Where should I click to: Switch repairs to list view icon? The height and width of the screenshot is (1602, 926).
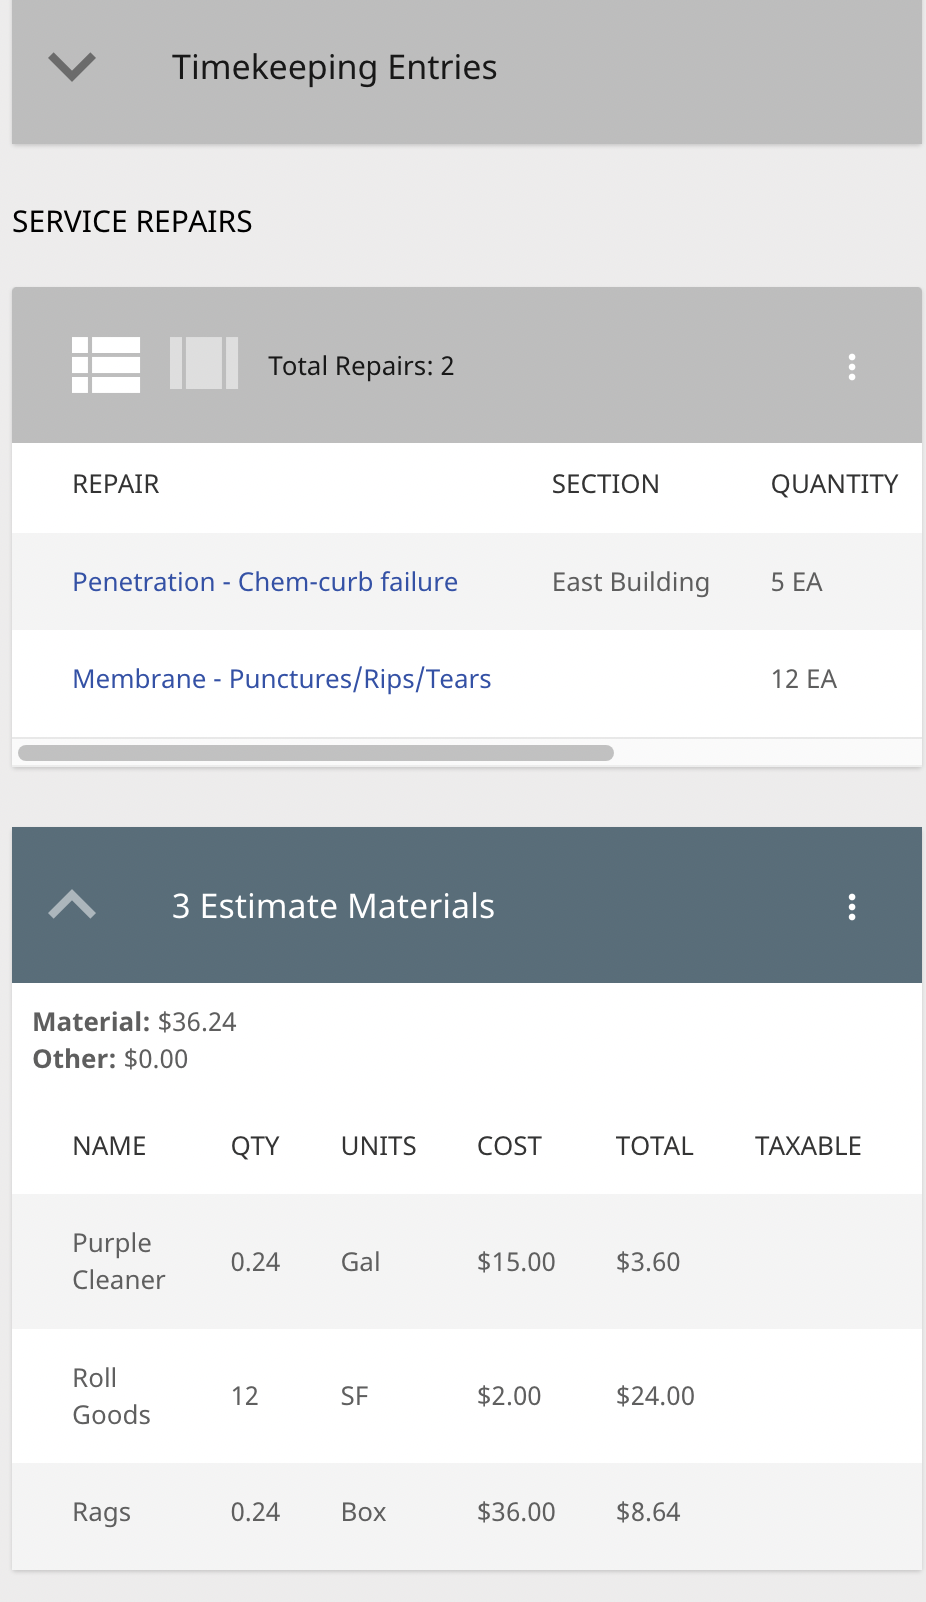[x=106, y=365]
